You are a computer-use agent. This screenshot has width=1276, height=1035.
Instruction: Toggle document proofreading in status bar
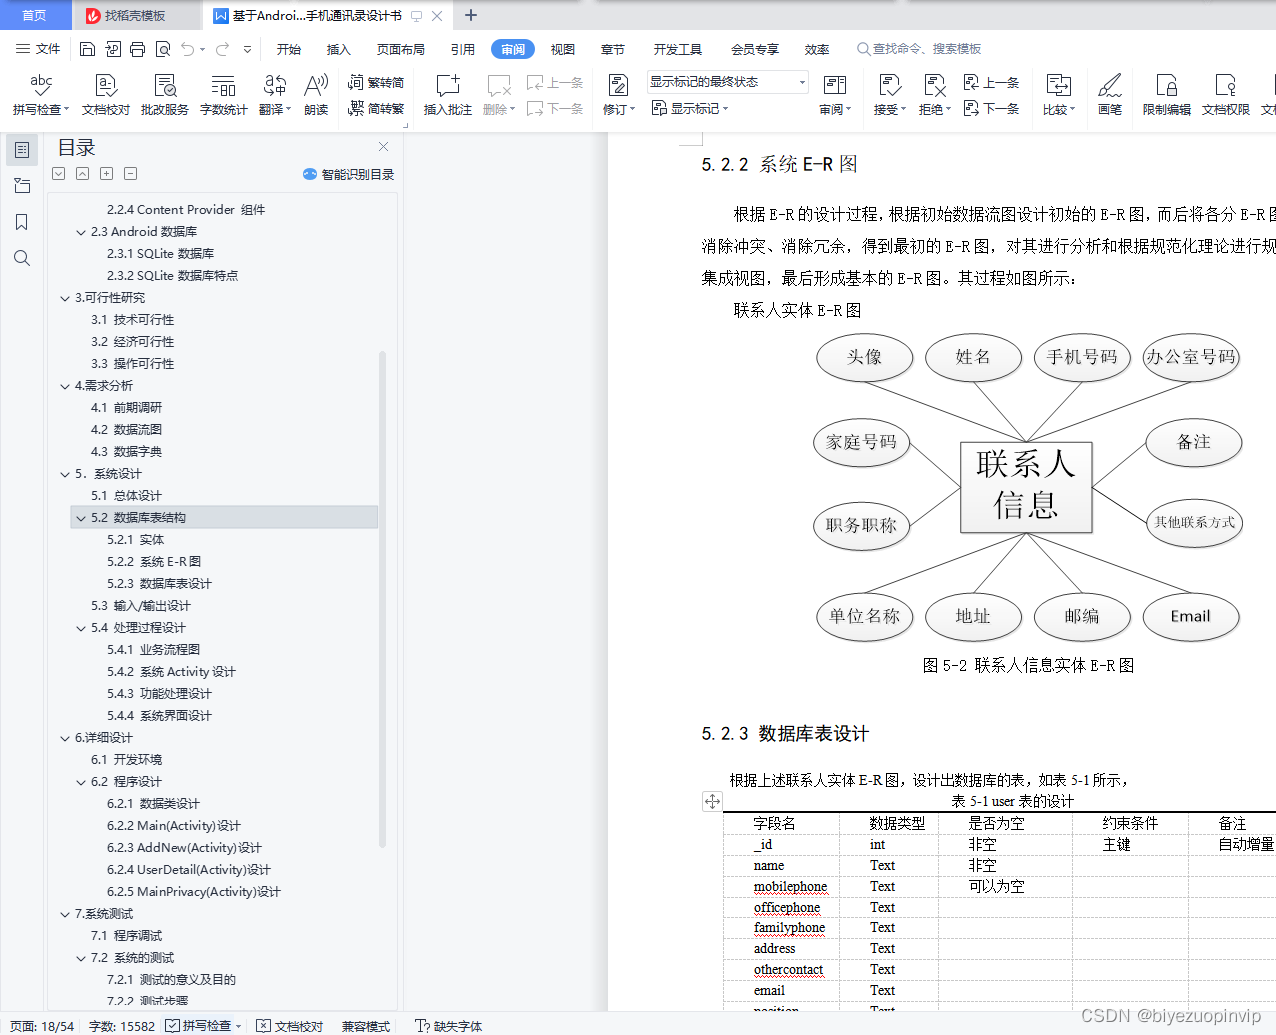click(x=290, y=1026)
